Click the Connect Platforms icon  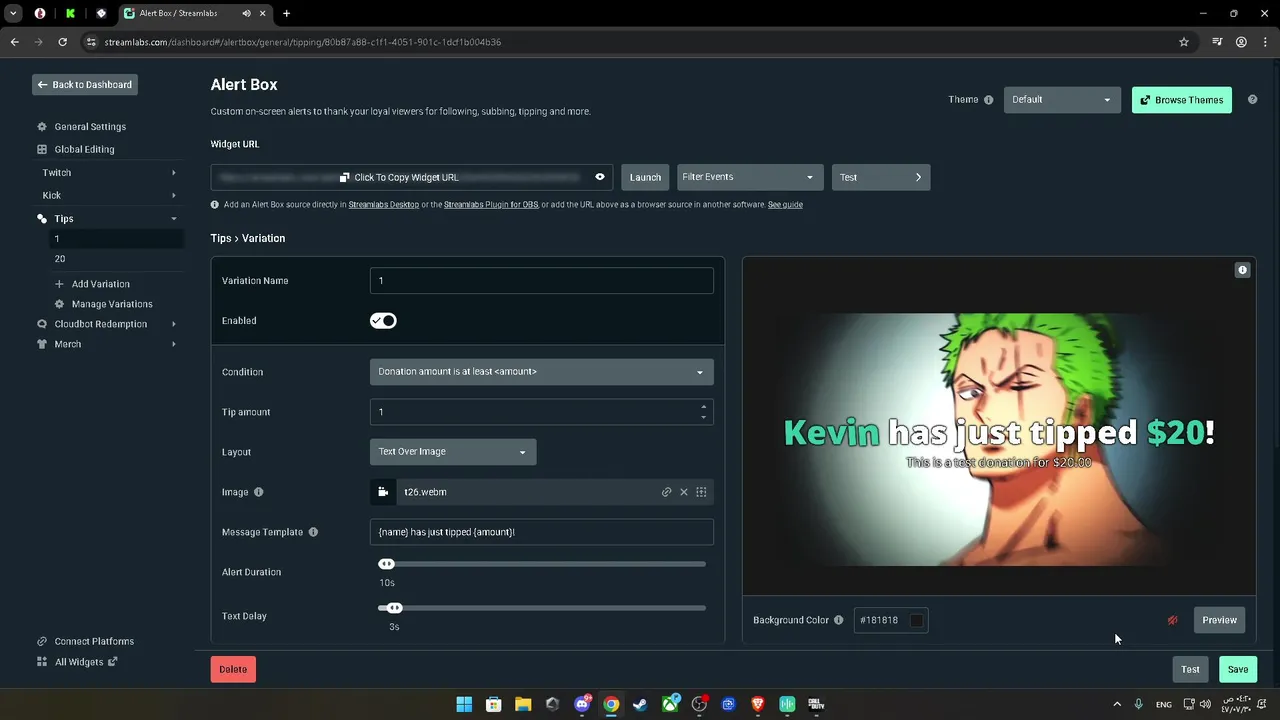(42, 641)
